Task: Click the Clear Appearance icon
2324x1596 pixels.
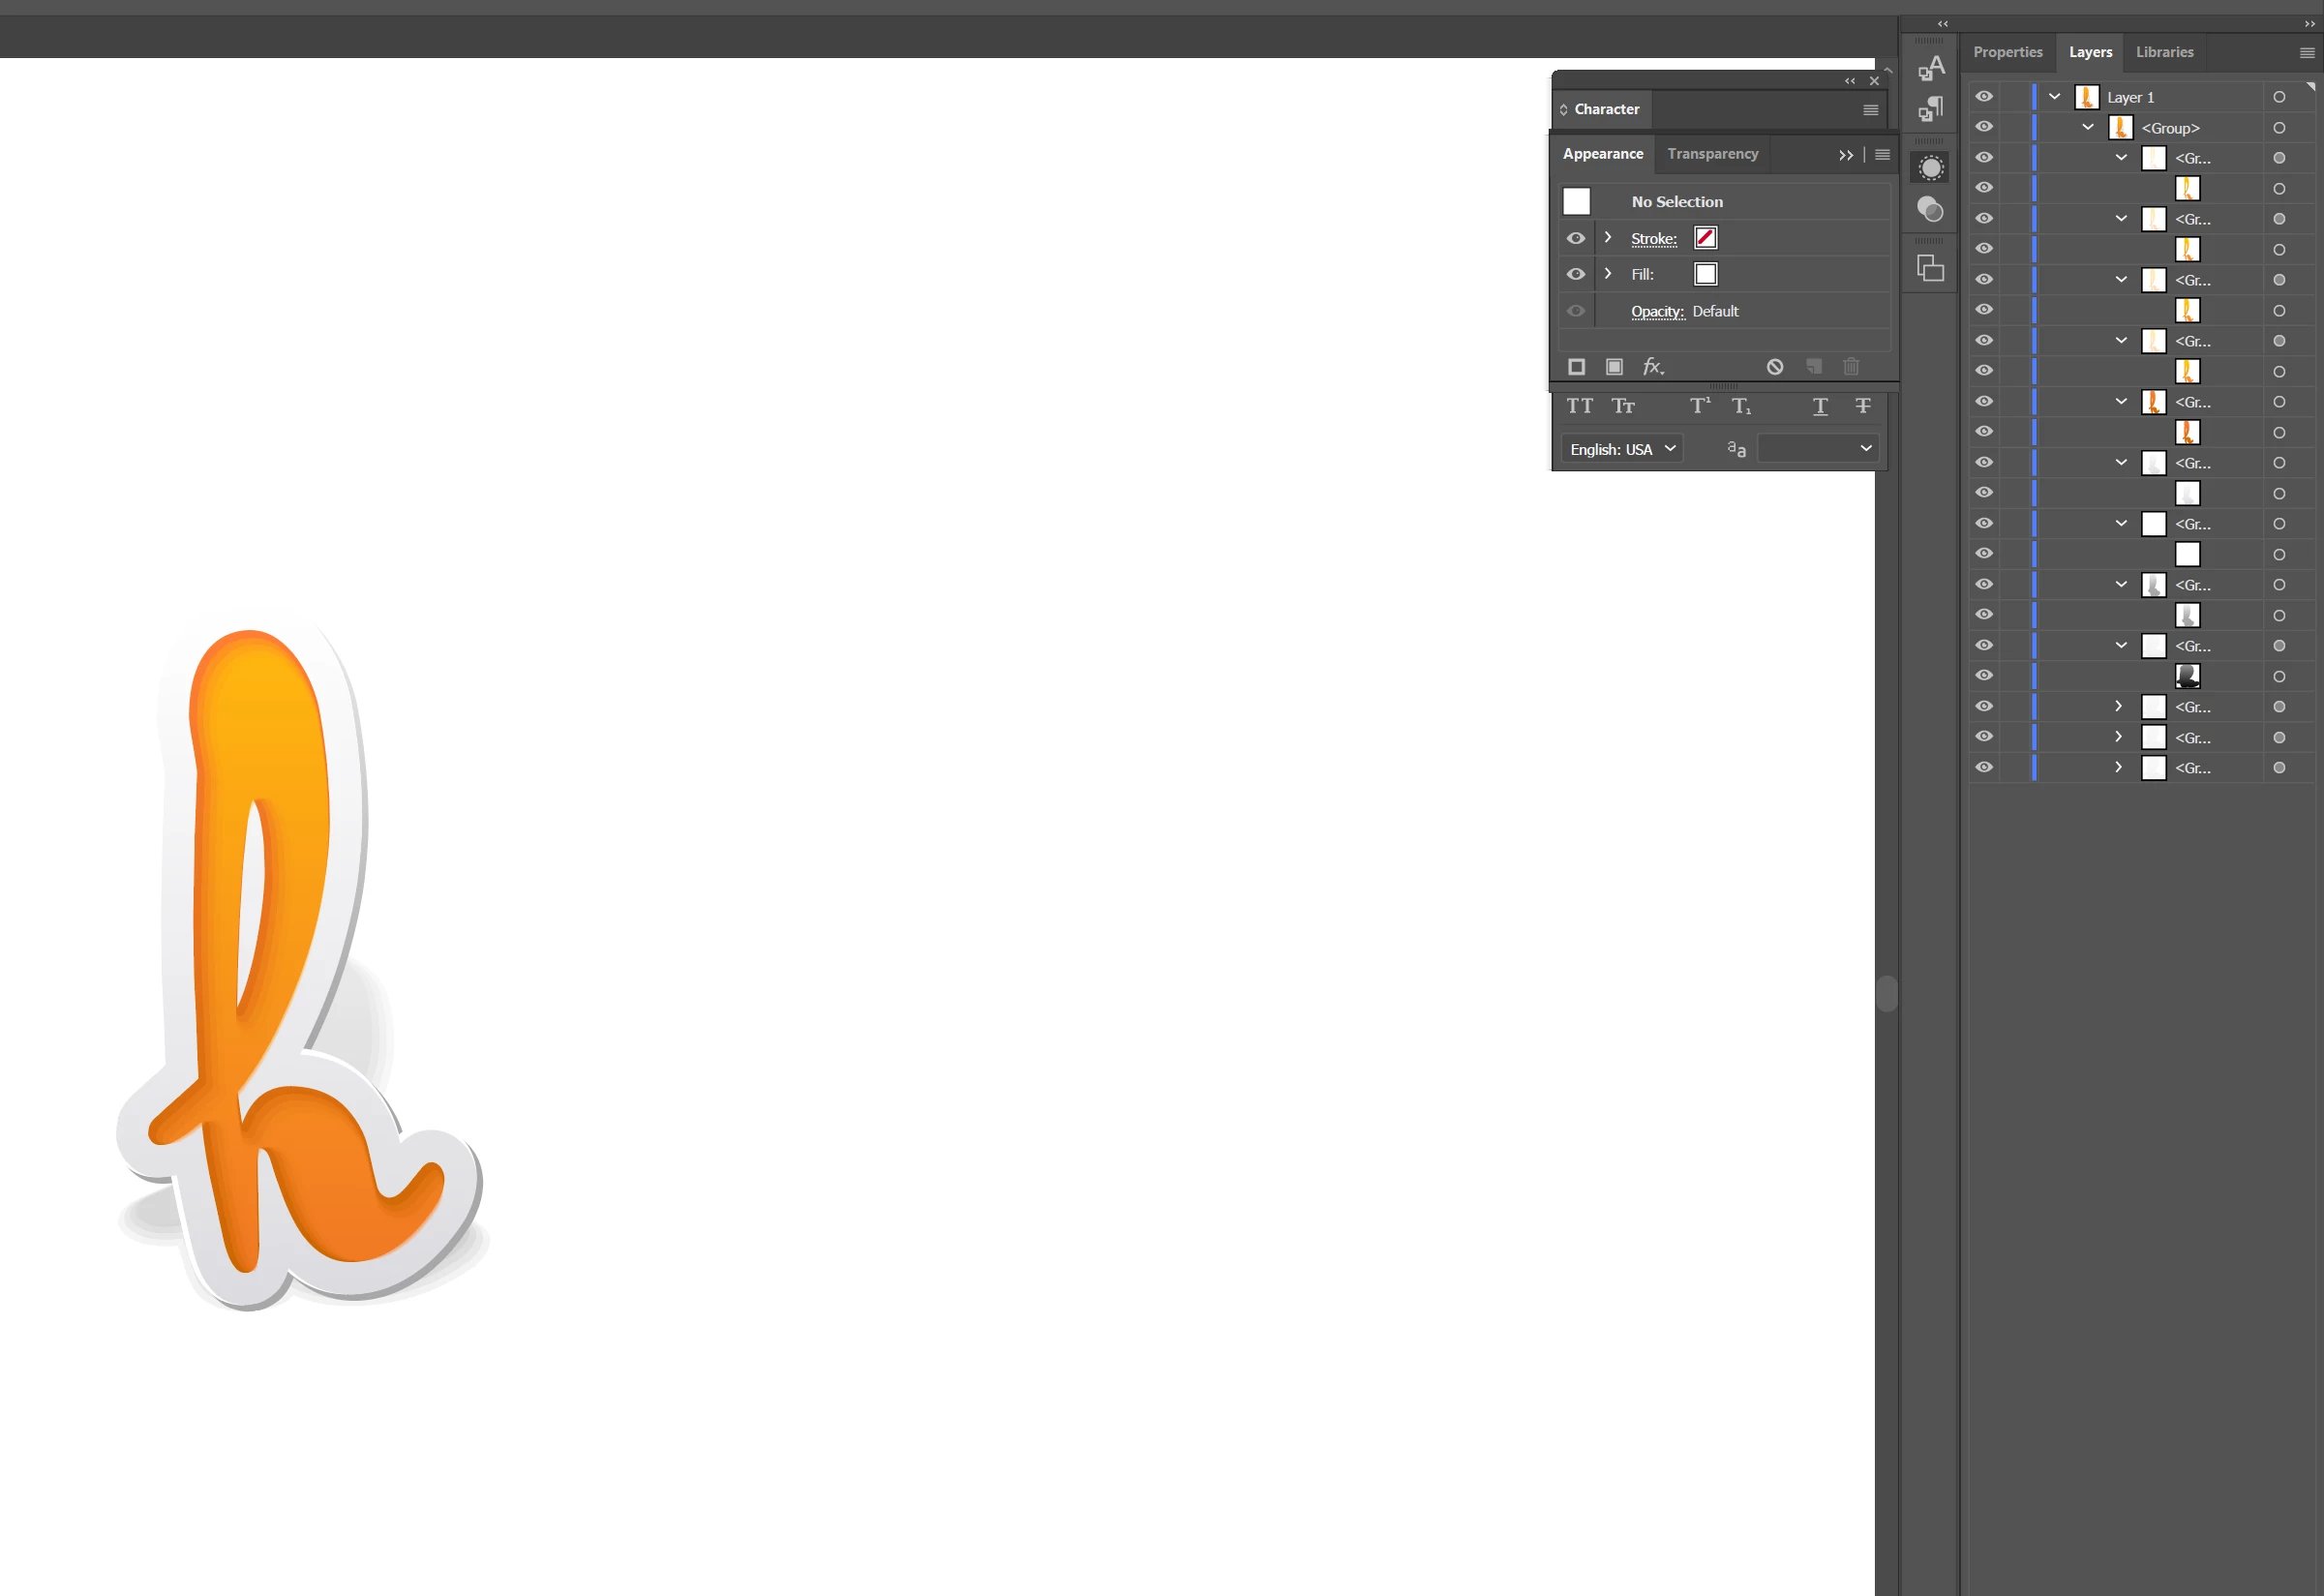Action: click(x=1775, y=367)
